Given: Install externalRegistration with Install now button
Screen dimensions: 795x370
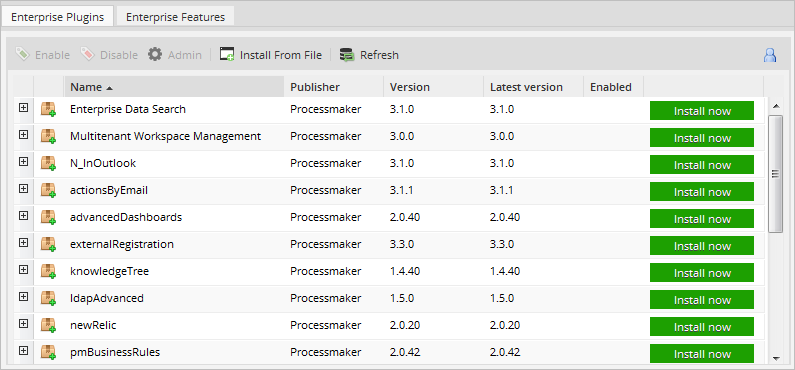Looking at the screenshot, I should tap(702, 246).
